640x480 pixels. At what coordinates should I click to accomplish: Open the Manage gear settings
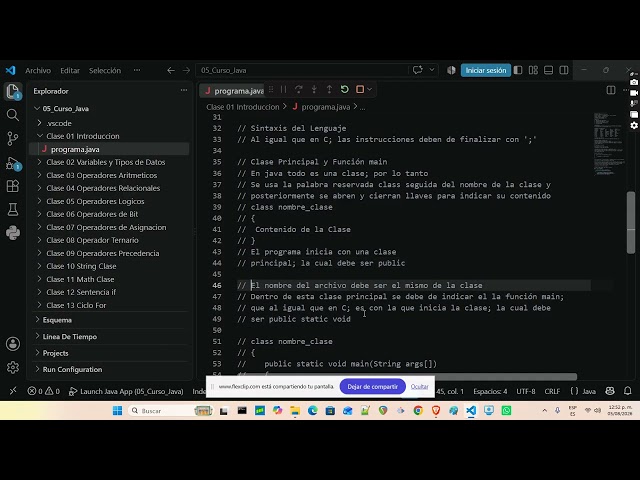click(13, 367)
